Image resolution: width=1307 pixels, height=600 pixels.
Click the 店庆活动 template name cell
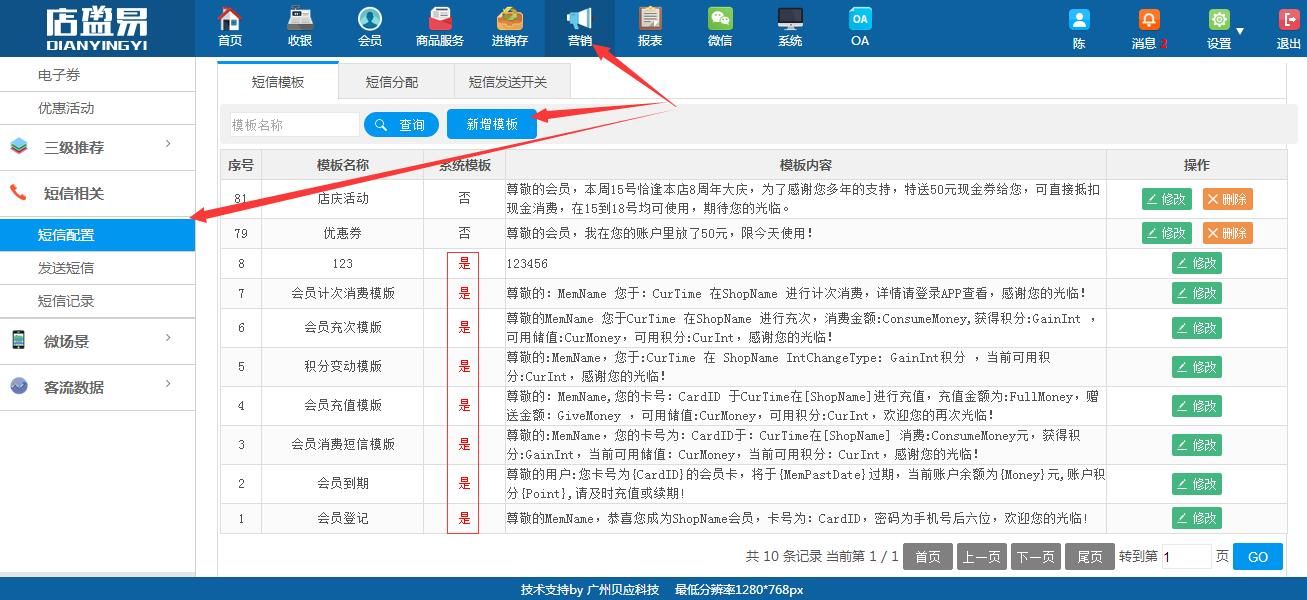[x=343, y=199]
